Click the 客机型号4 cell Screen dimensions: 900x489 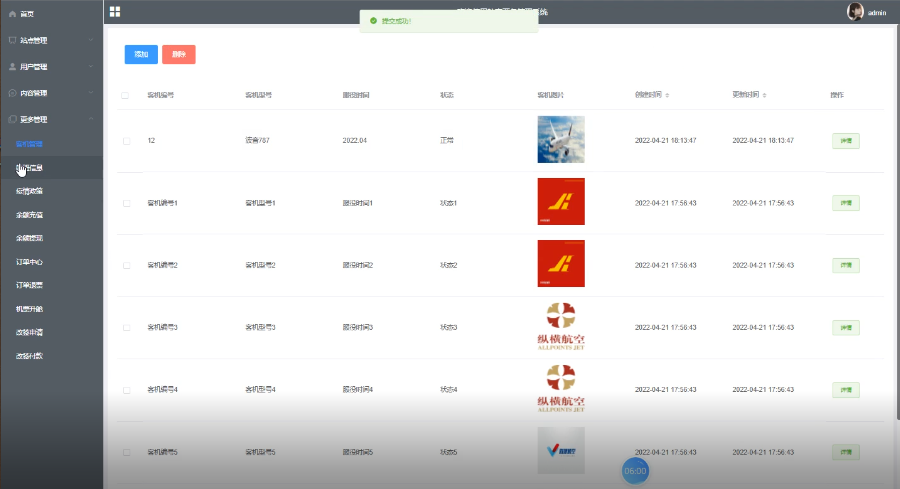click(261, 390)
